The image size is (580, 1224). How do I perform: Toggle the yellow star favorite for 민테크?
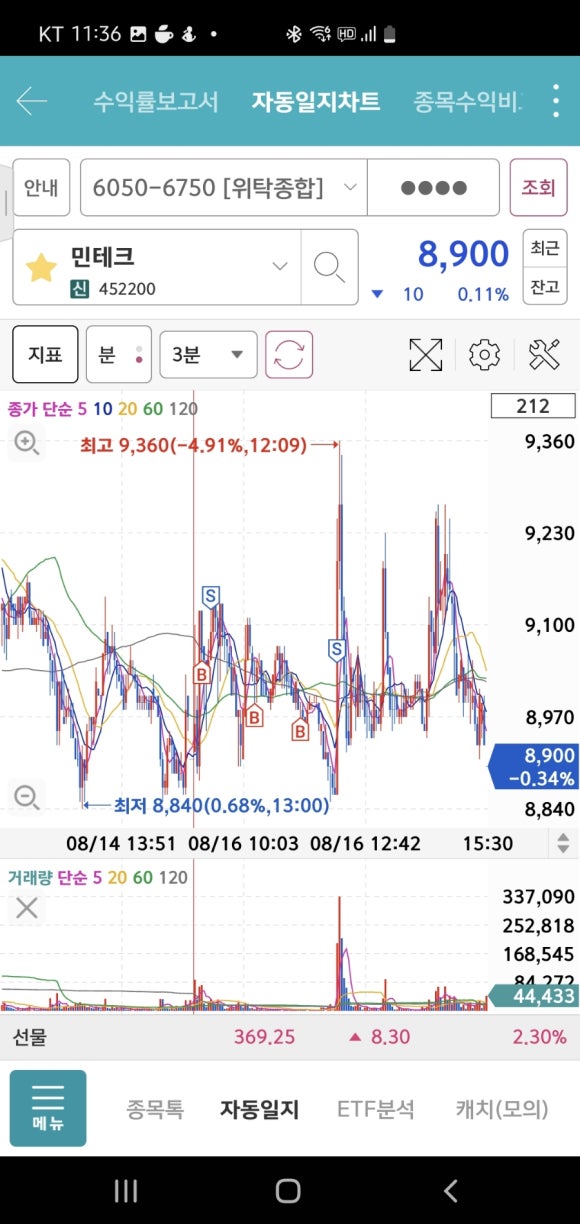pyautogui.click(x=41, y=268)
